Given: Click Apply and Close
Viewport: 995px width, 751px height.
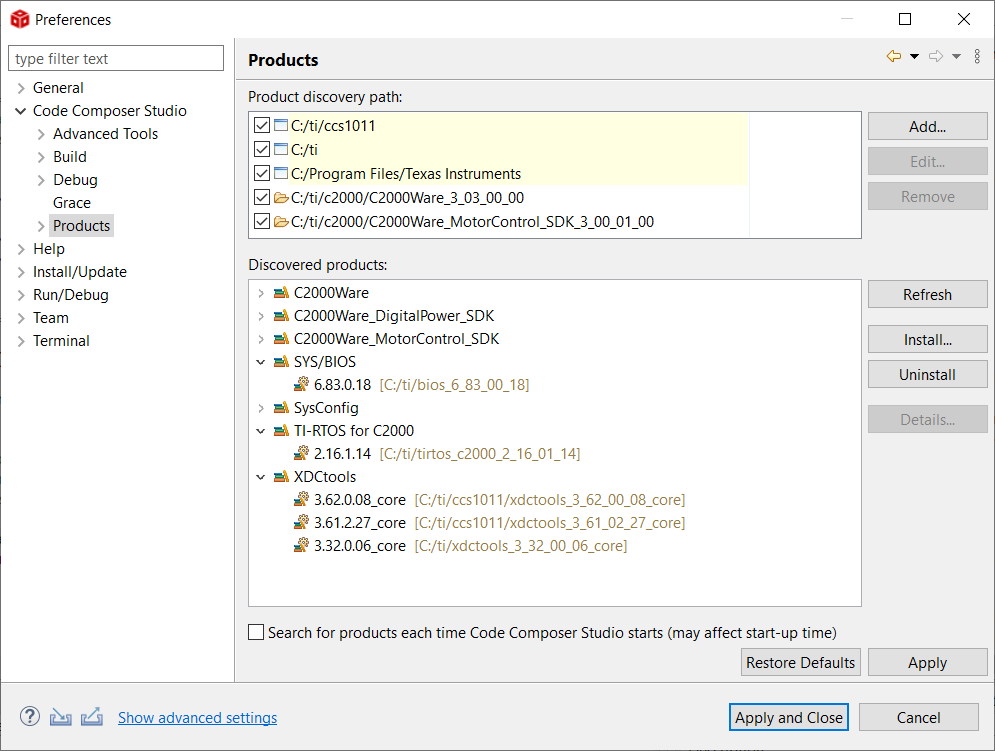Looking at the screenshot, I should tap(789, 717).
